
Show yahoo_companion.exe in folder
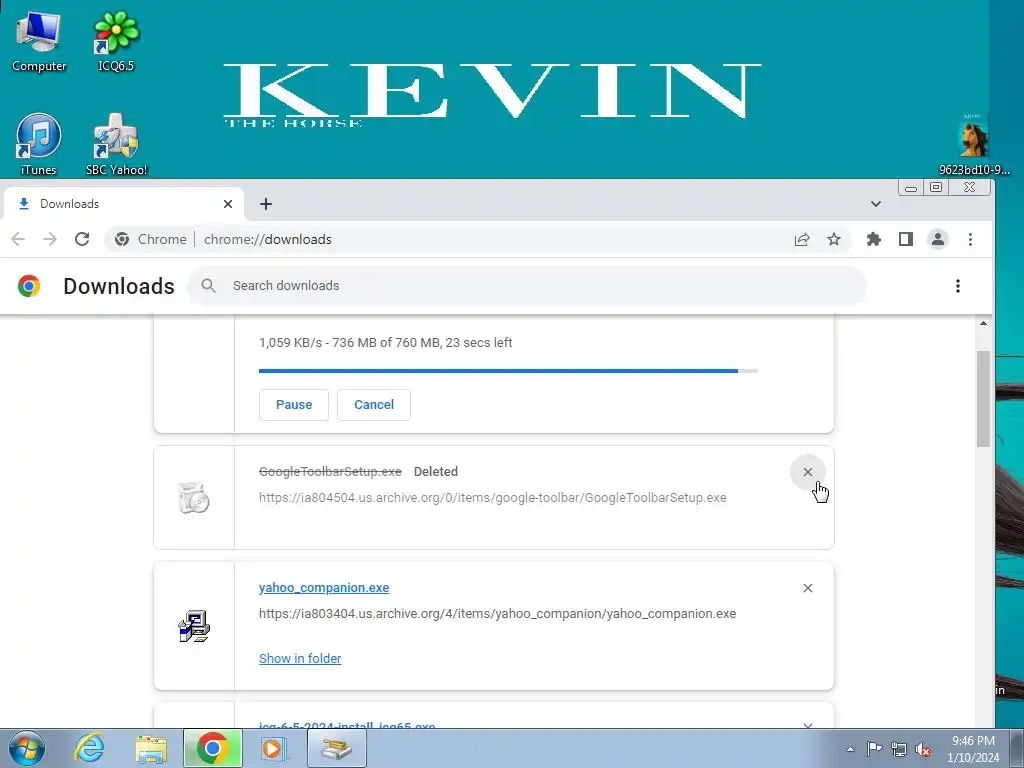click(x=300, y=658)
